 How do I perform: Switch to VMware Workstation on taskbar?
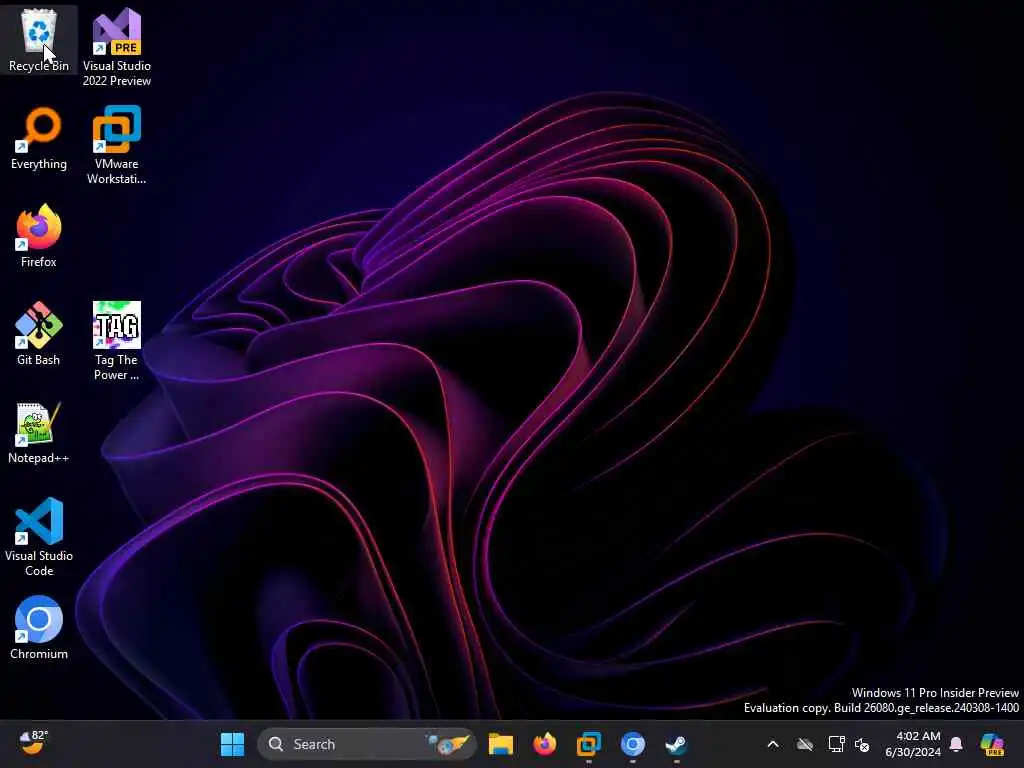tap(588, 744)
